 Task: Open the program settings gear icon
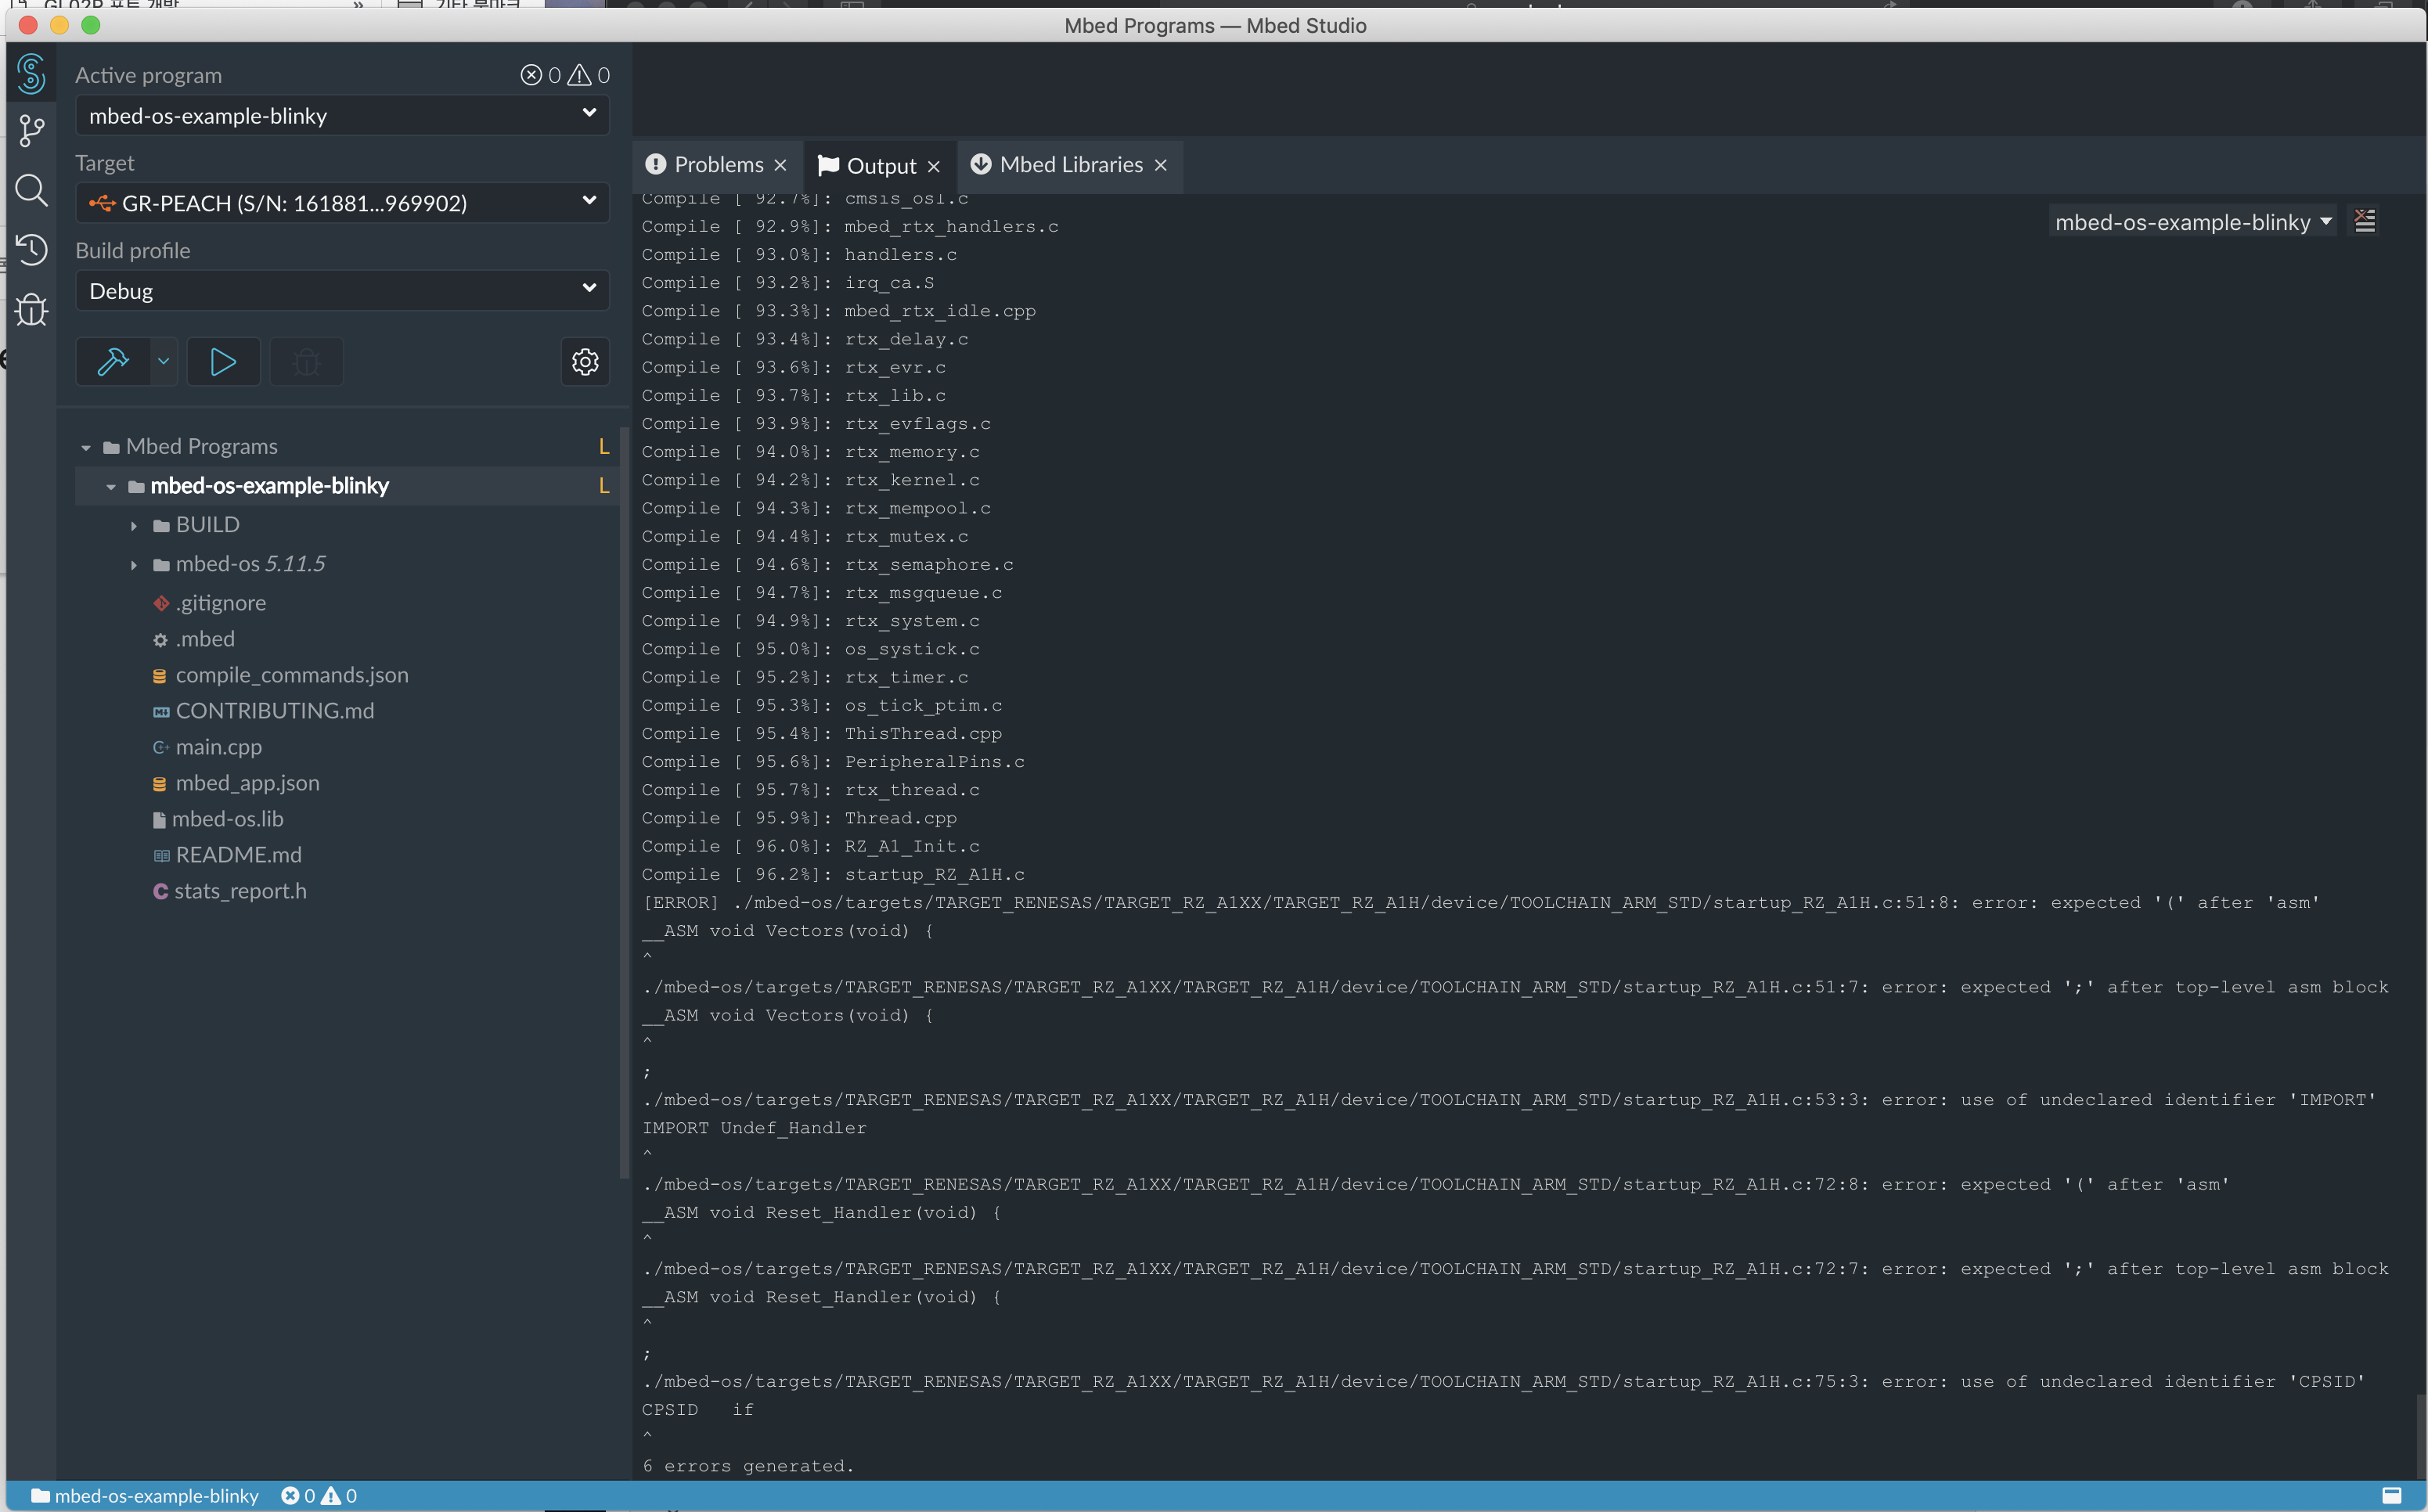585,361
